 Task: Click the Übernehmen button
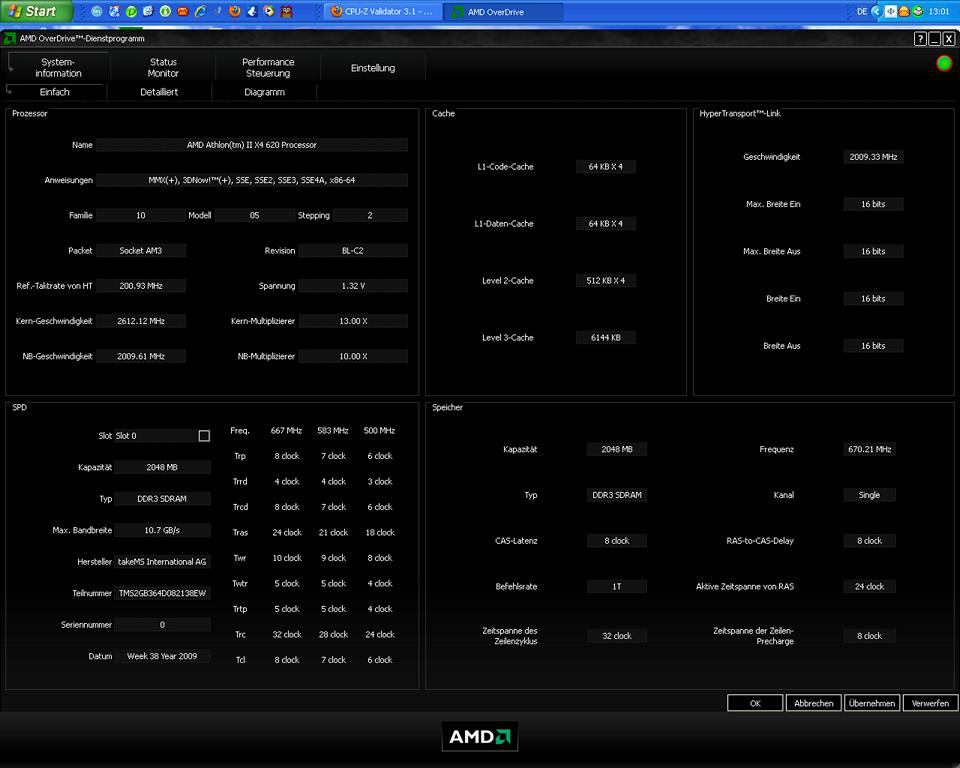(872, 703)
